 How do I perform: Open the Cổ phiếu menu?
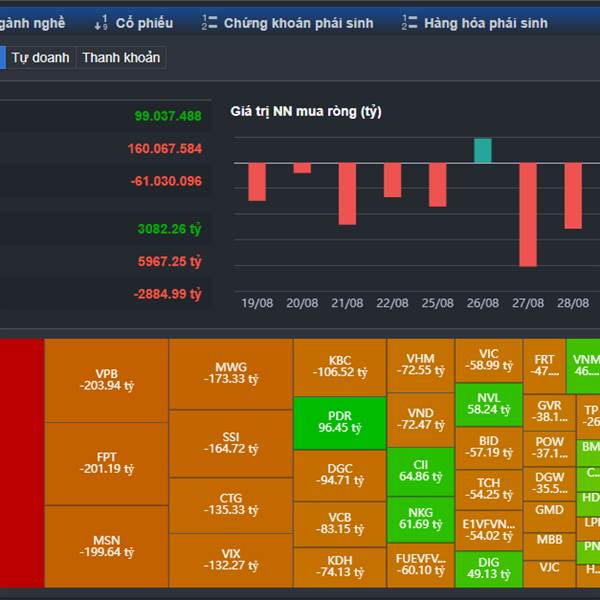[144, 23]
